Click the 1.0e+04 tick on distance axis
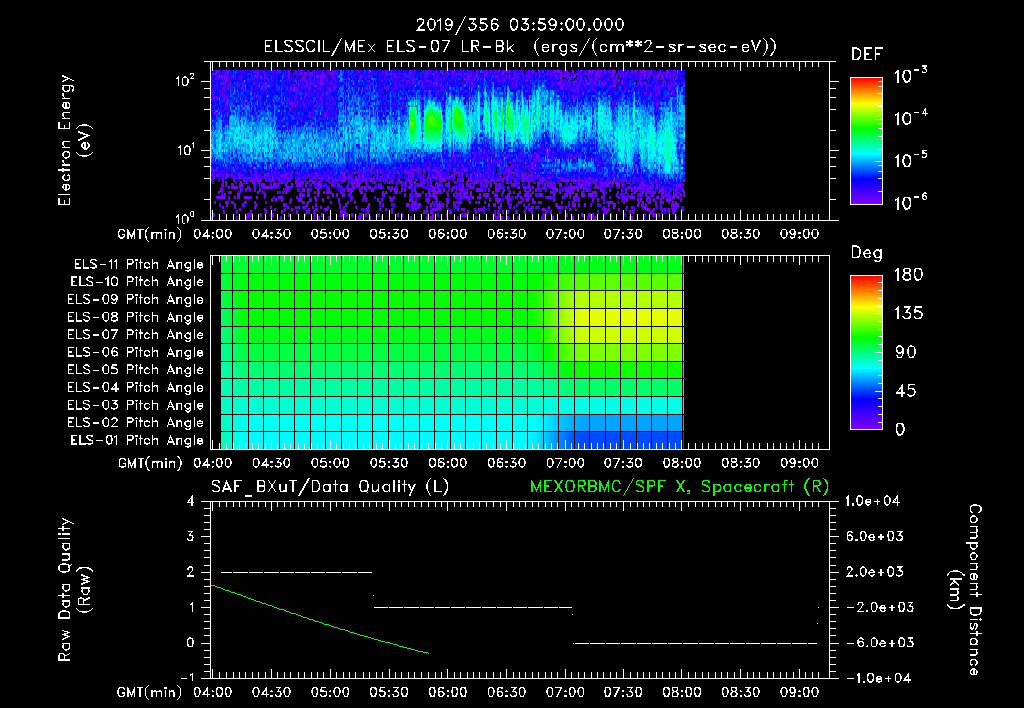Viewport: 1024px width, 708px height. pyautogui.click(x=872, y=501)
